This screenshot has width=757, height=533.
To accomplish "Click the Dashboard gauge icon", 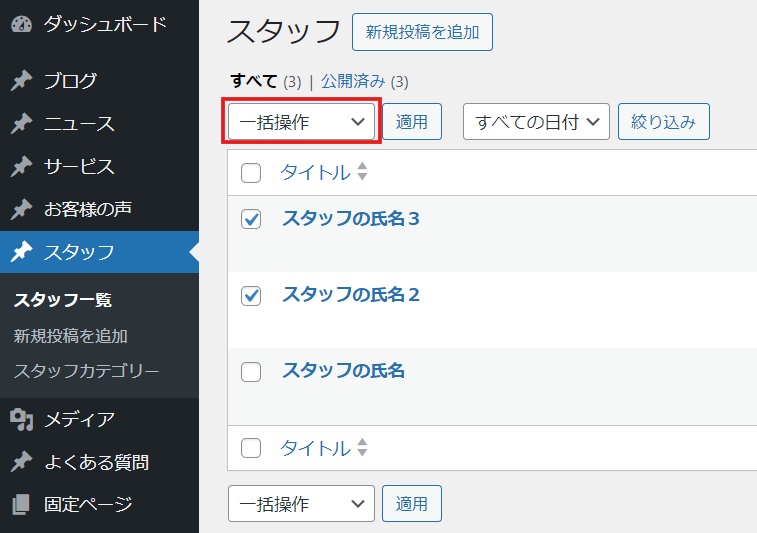I will 21,24.
